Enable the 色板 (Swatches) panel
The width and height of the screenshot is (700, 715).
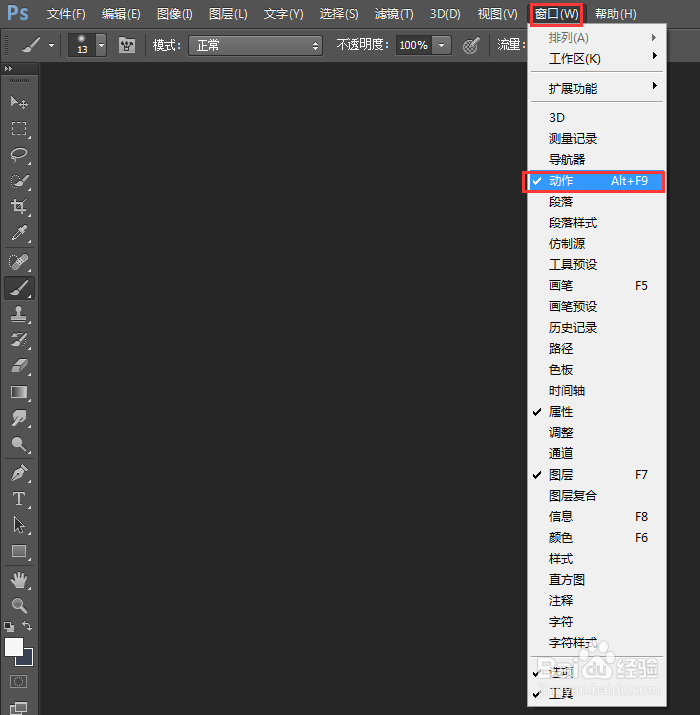(x=596, y=369)
